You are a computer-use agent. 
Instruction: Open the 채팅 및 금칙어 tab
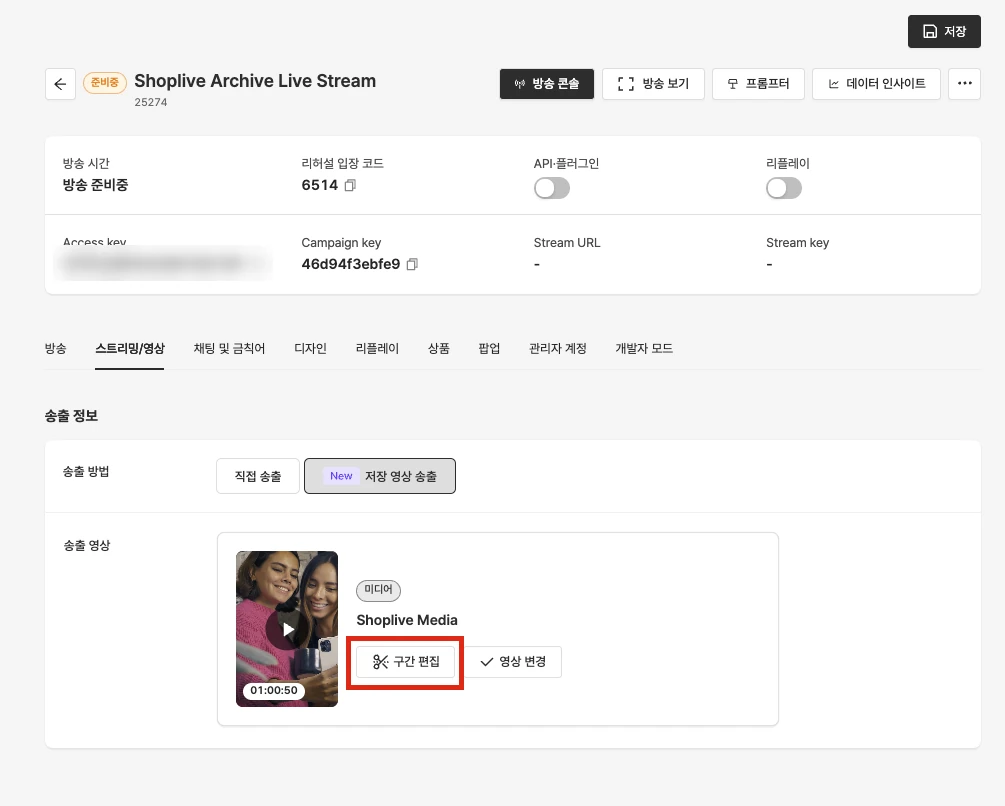pos(229,349)
